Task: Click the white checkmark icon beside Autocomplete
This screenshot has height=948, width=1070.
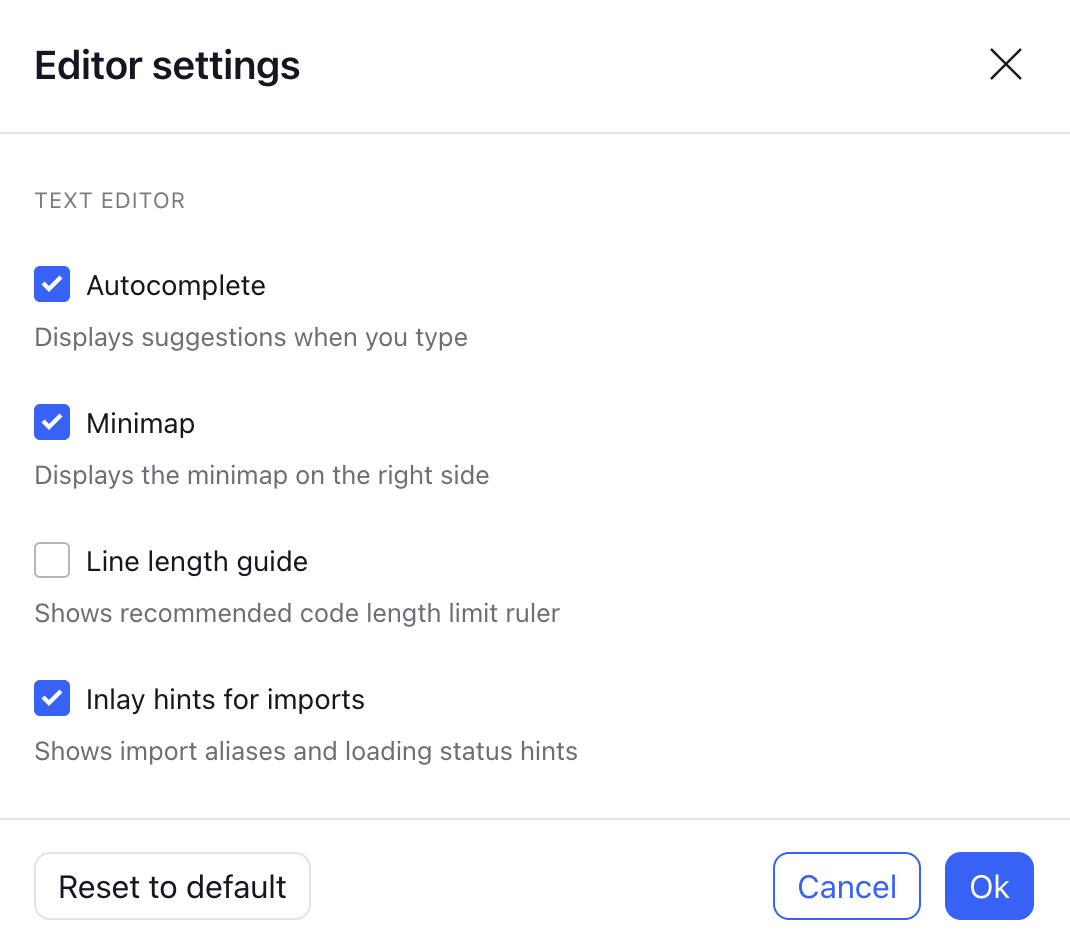Action: pos(52,284)
